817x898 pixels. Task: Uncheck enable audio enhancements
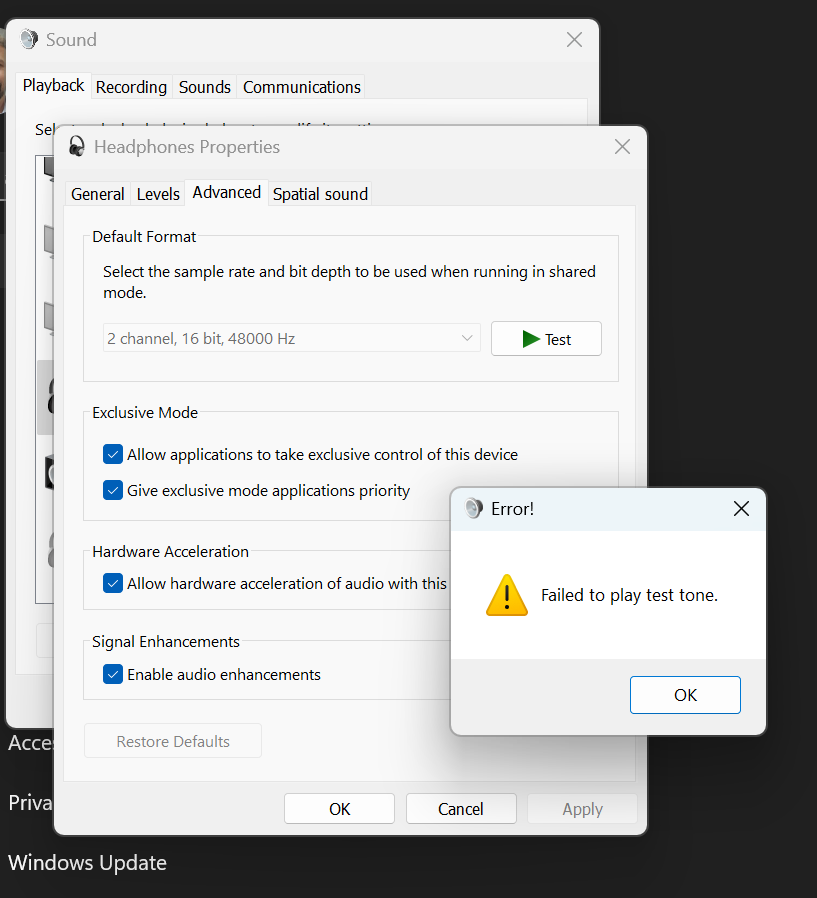tap(113, 674)
